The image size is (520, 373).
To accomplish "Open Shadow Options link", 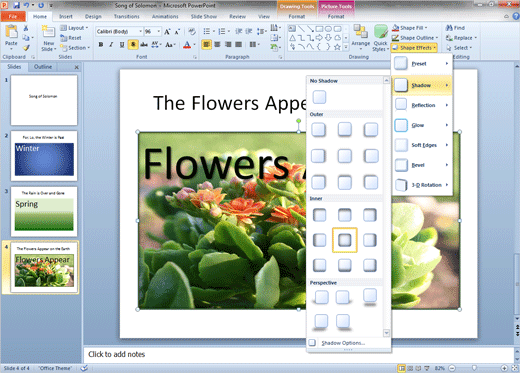I will [x=343, y=343].
